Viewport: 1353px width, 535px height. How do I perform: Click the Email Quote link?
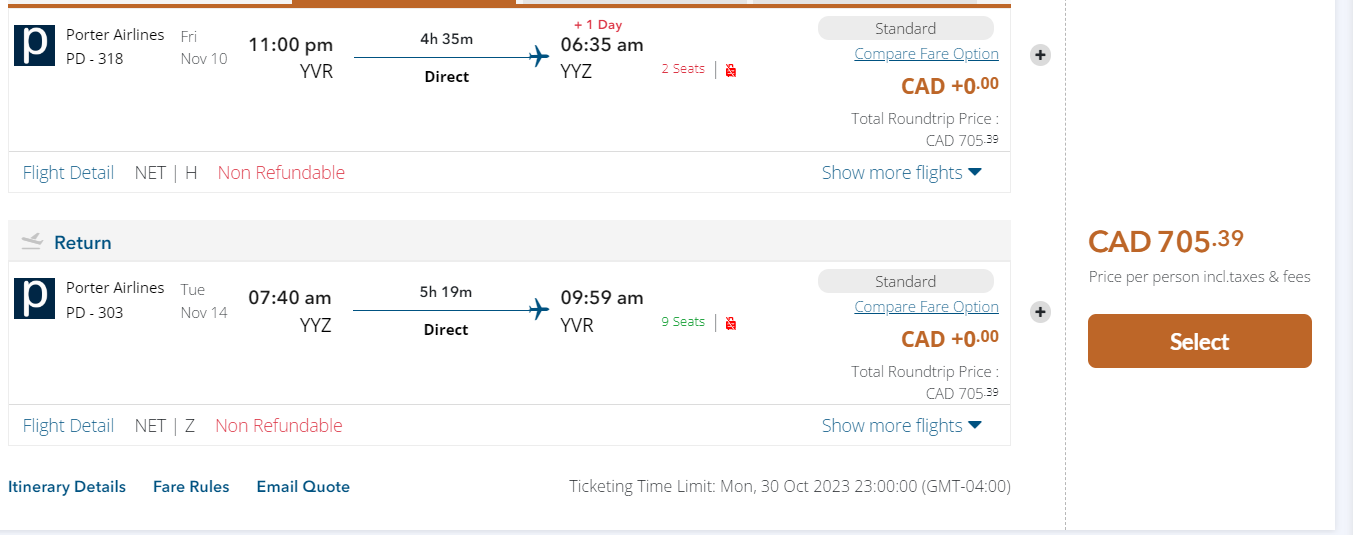[303, 487]
